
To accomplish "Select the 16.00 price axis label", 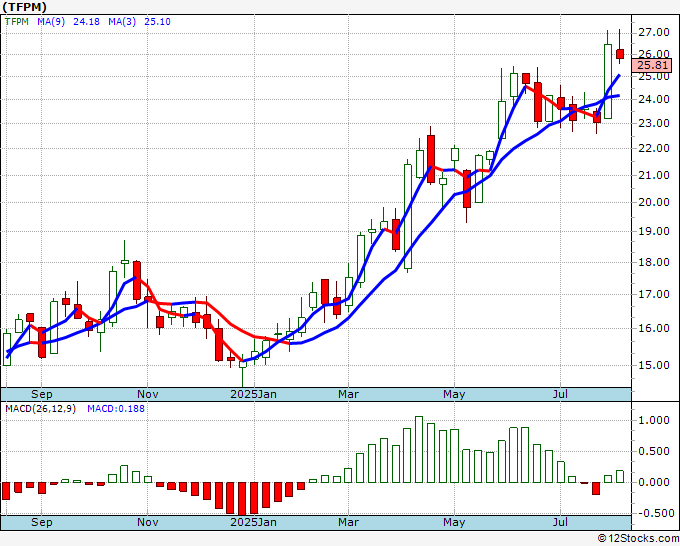I will point(654,328).
